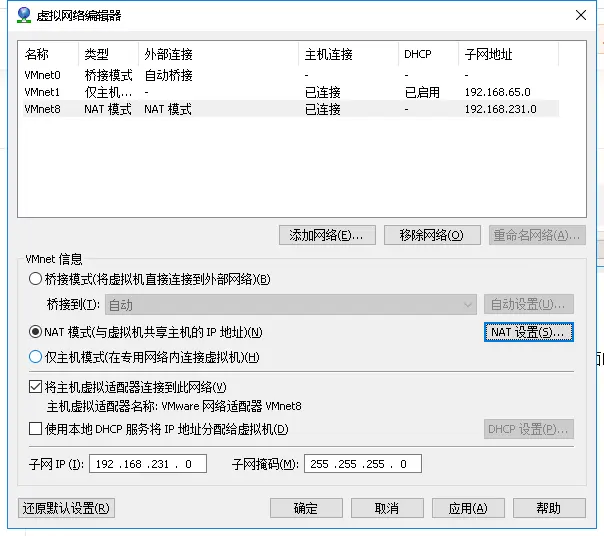This screenshot has height=536, width=604.
Task: Select NAT 模式 radio button
Action: tap(35, 332)
